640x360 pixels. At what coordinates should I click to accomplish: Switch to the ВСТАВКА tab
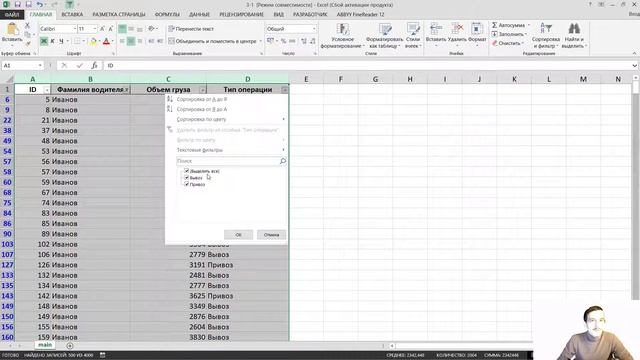pyautogui.click(x=72, y=15)
